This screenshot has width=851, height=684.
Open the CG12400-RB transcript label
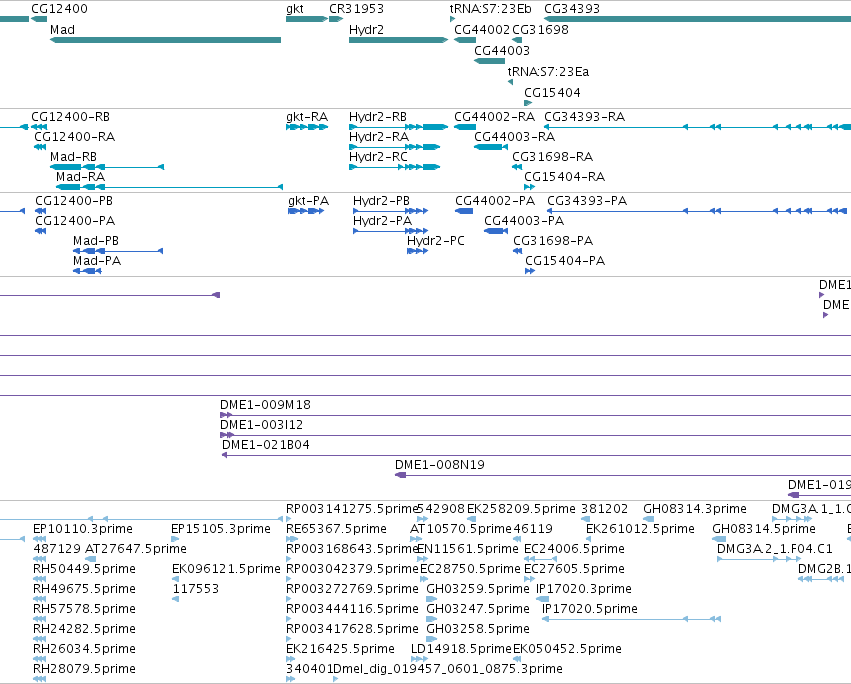70,117
